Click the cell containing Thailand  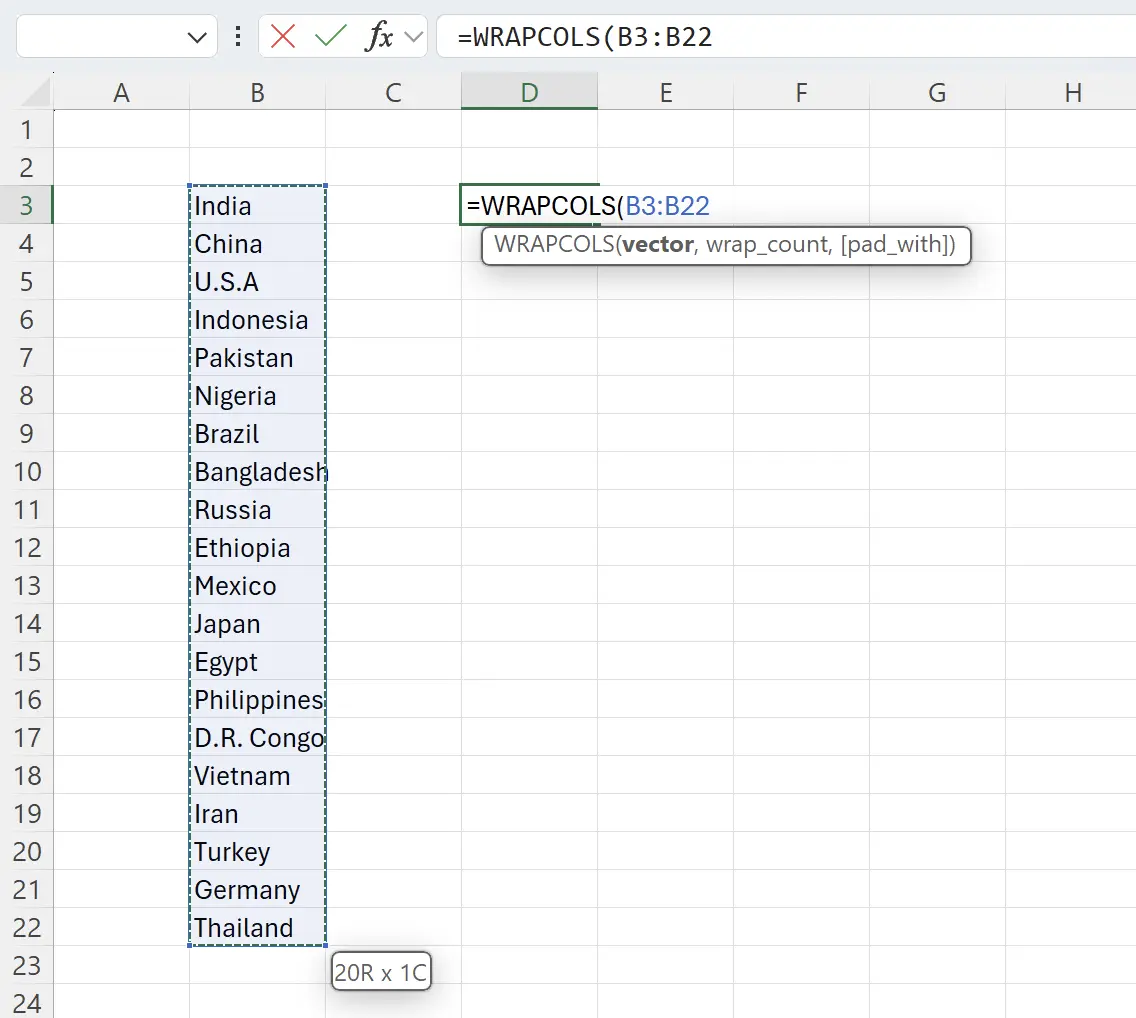pyautogui.click(x=257, y=928)
